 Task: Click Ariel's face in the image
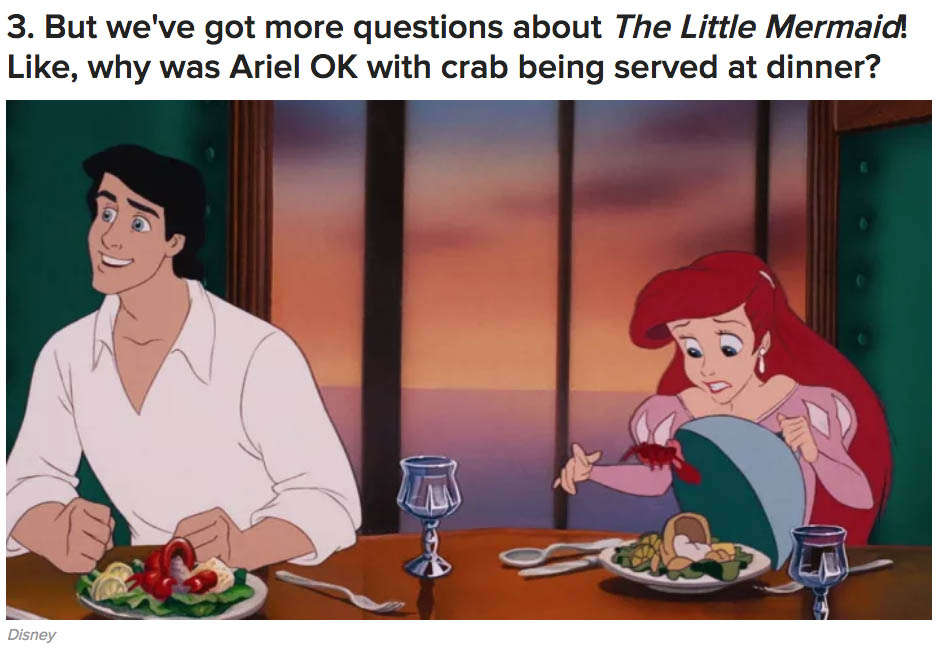718,357
